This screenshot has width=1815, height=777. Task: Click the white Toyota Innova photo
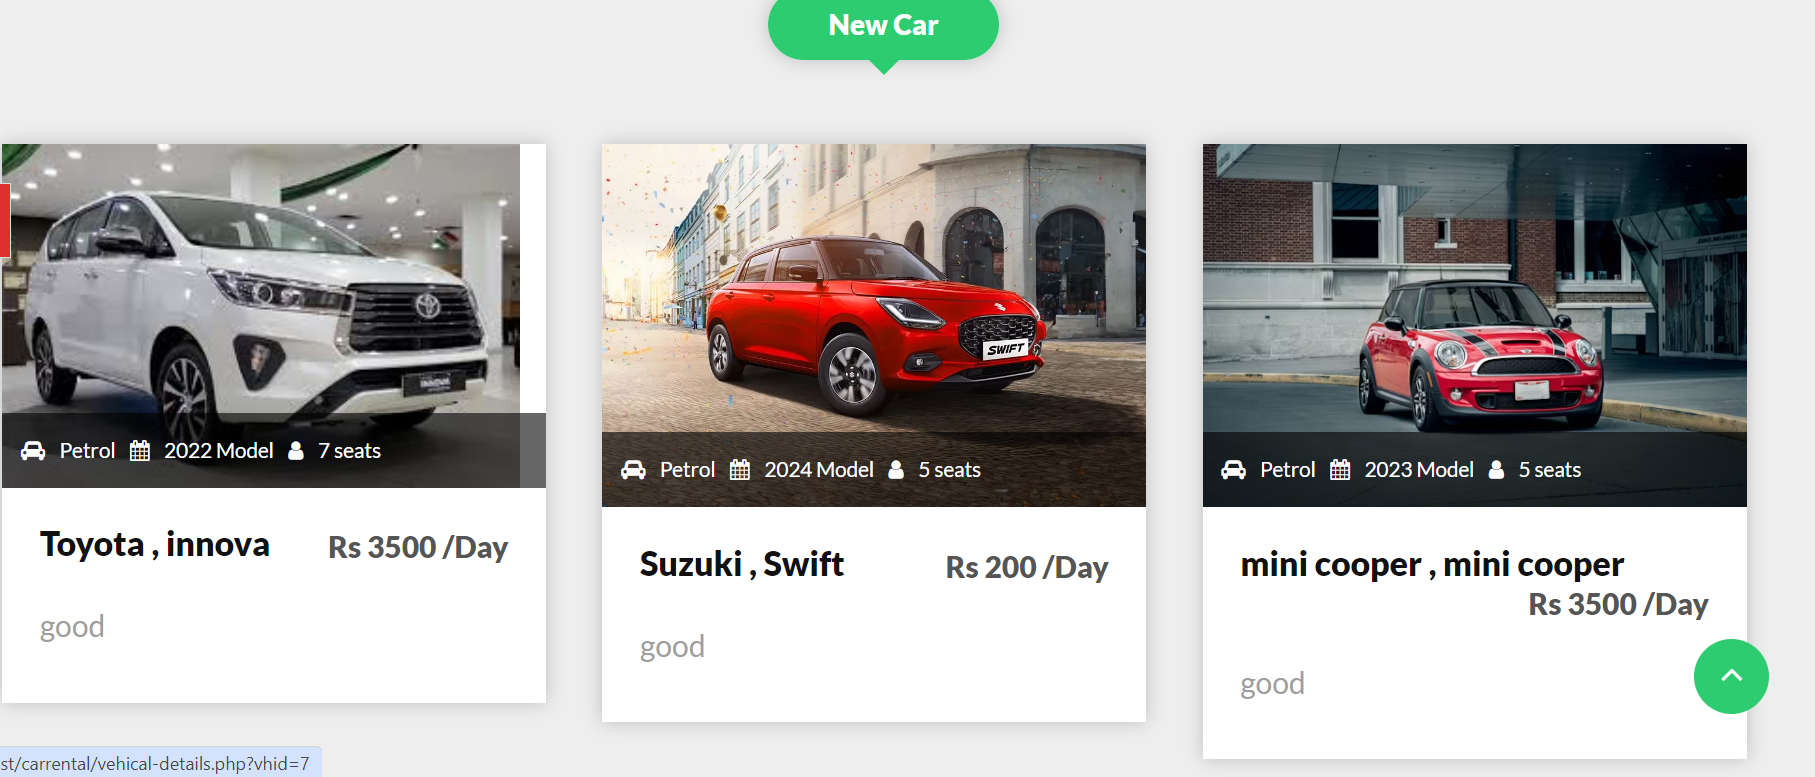pyautogui.click(x=260, y=280)
